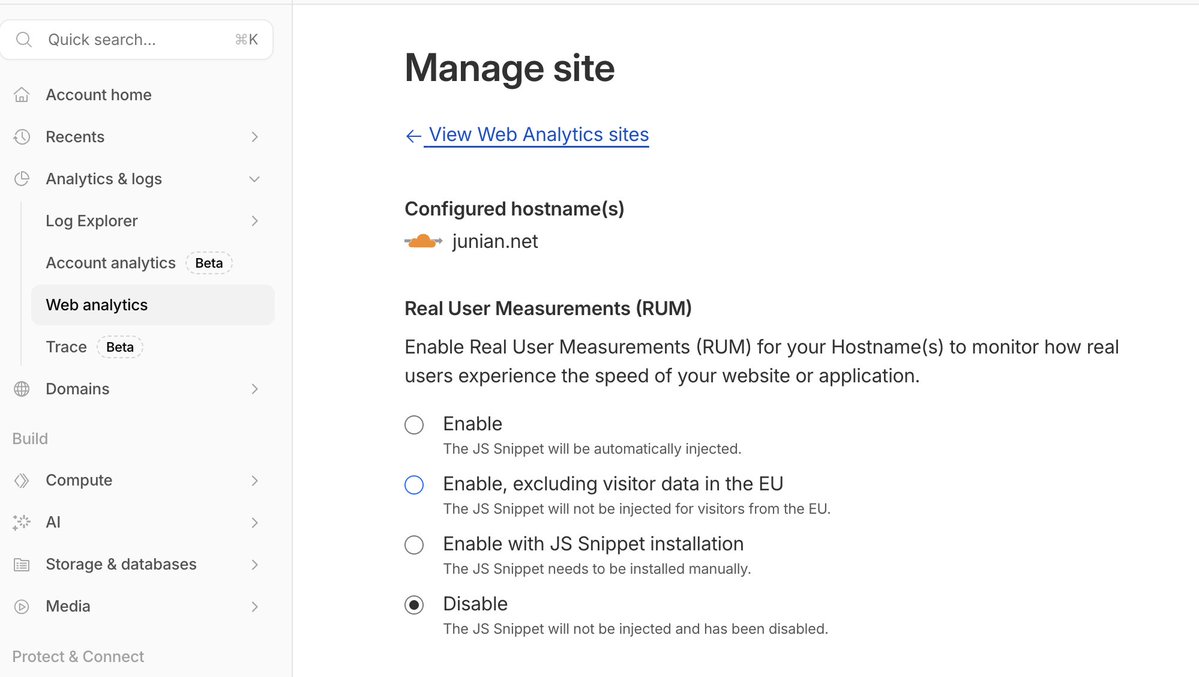Image resolution: width=1199 pixels, height=677 pixels.
Task: Go to Web analytics sidebar item
Action: pyautogui.click(x=97, y=305)
